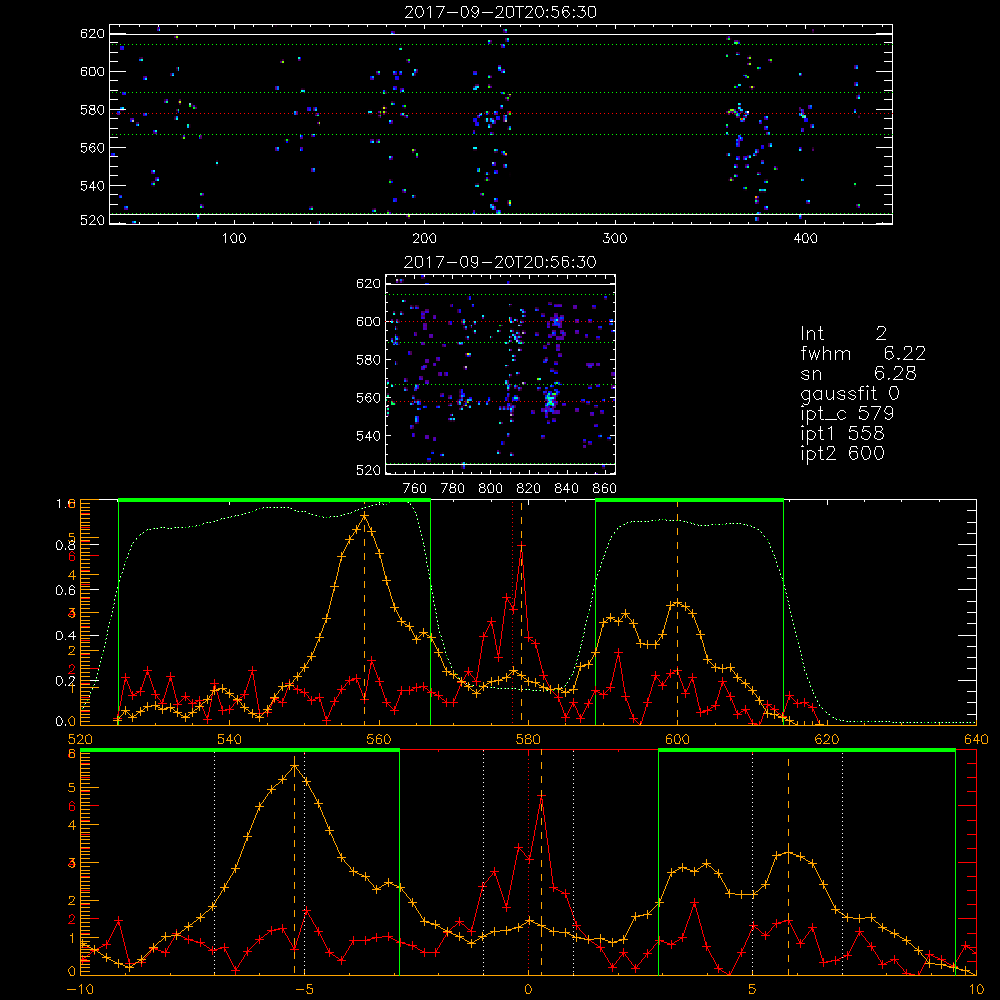Click white y-axis label 0.4 on upper profile
The height and width of the screenshot is (1000, 1000).
click(x=65, y=636)
